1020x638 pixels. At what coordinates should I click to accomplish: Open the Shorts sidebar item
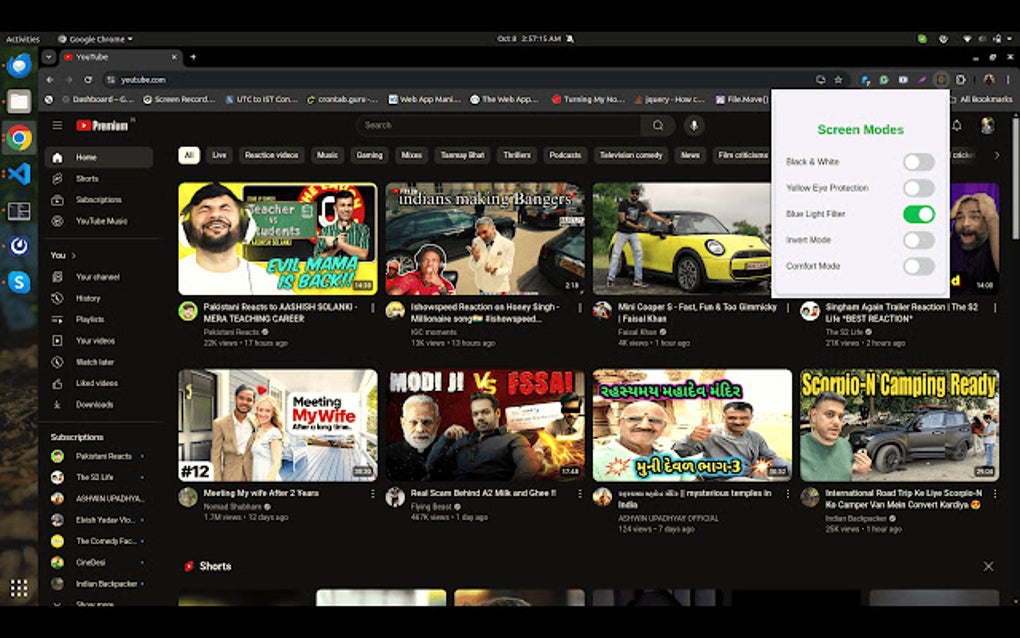click(87, 179)
